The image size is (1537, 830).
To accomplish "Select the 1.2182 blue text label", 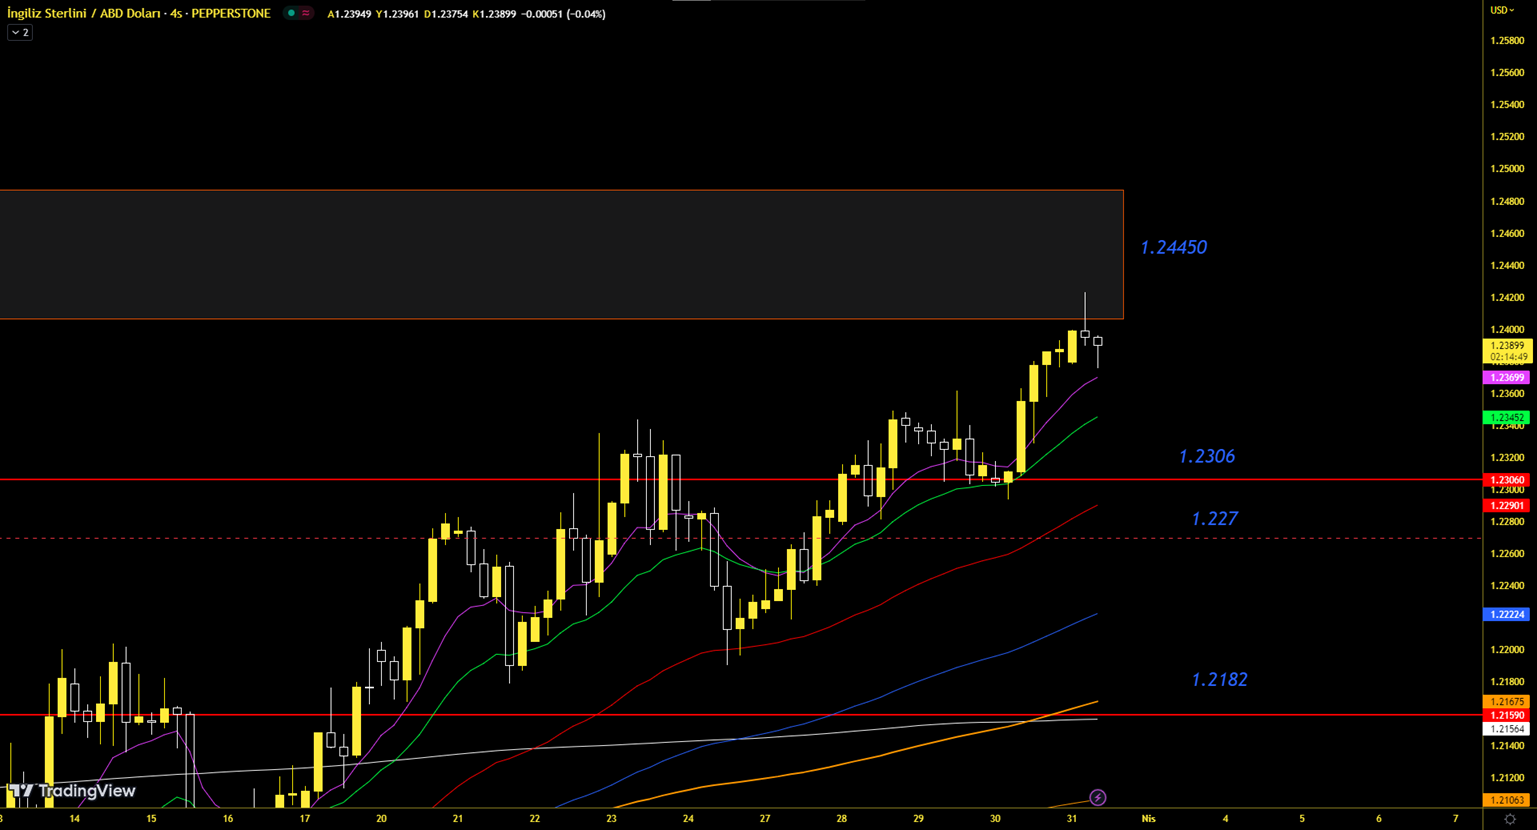I will [1219, 679].
